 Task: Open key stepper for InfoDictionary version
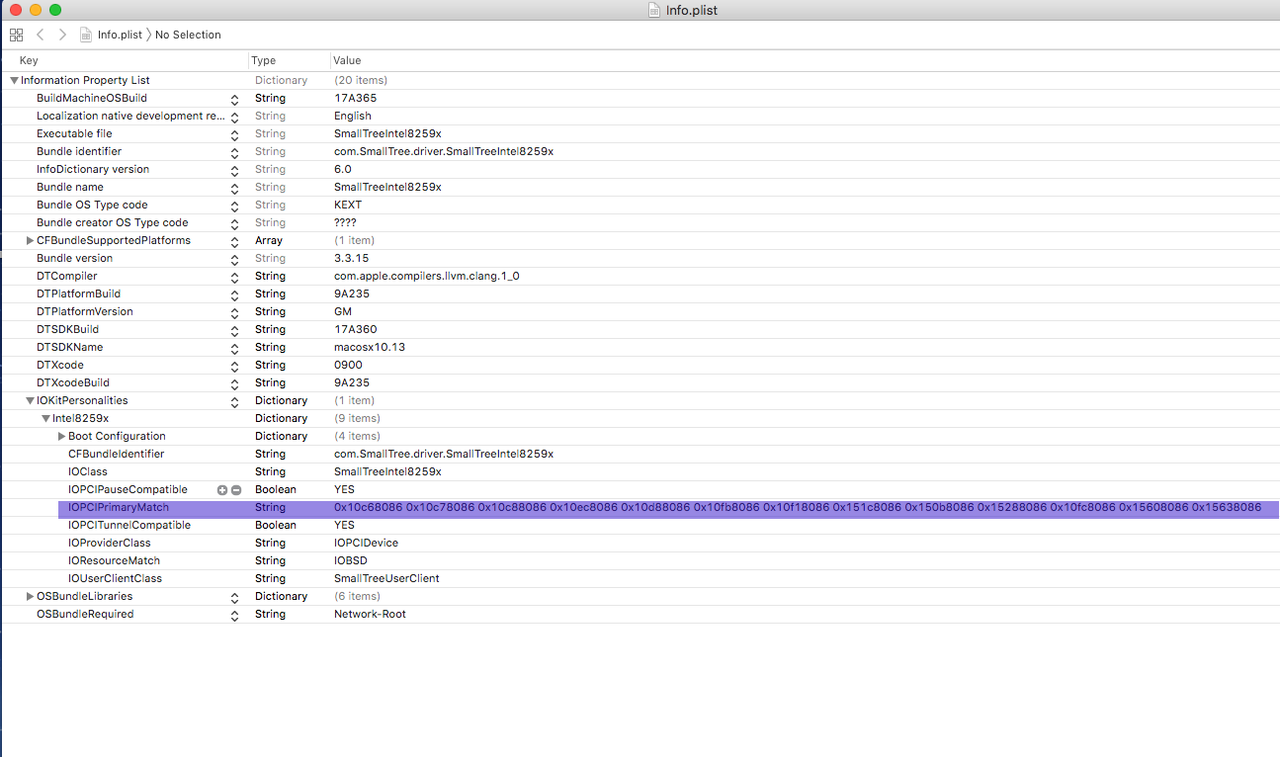tap(234, 170)
